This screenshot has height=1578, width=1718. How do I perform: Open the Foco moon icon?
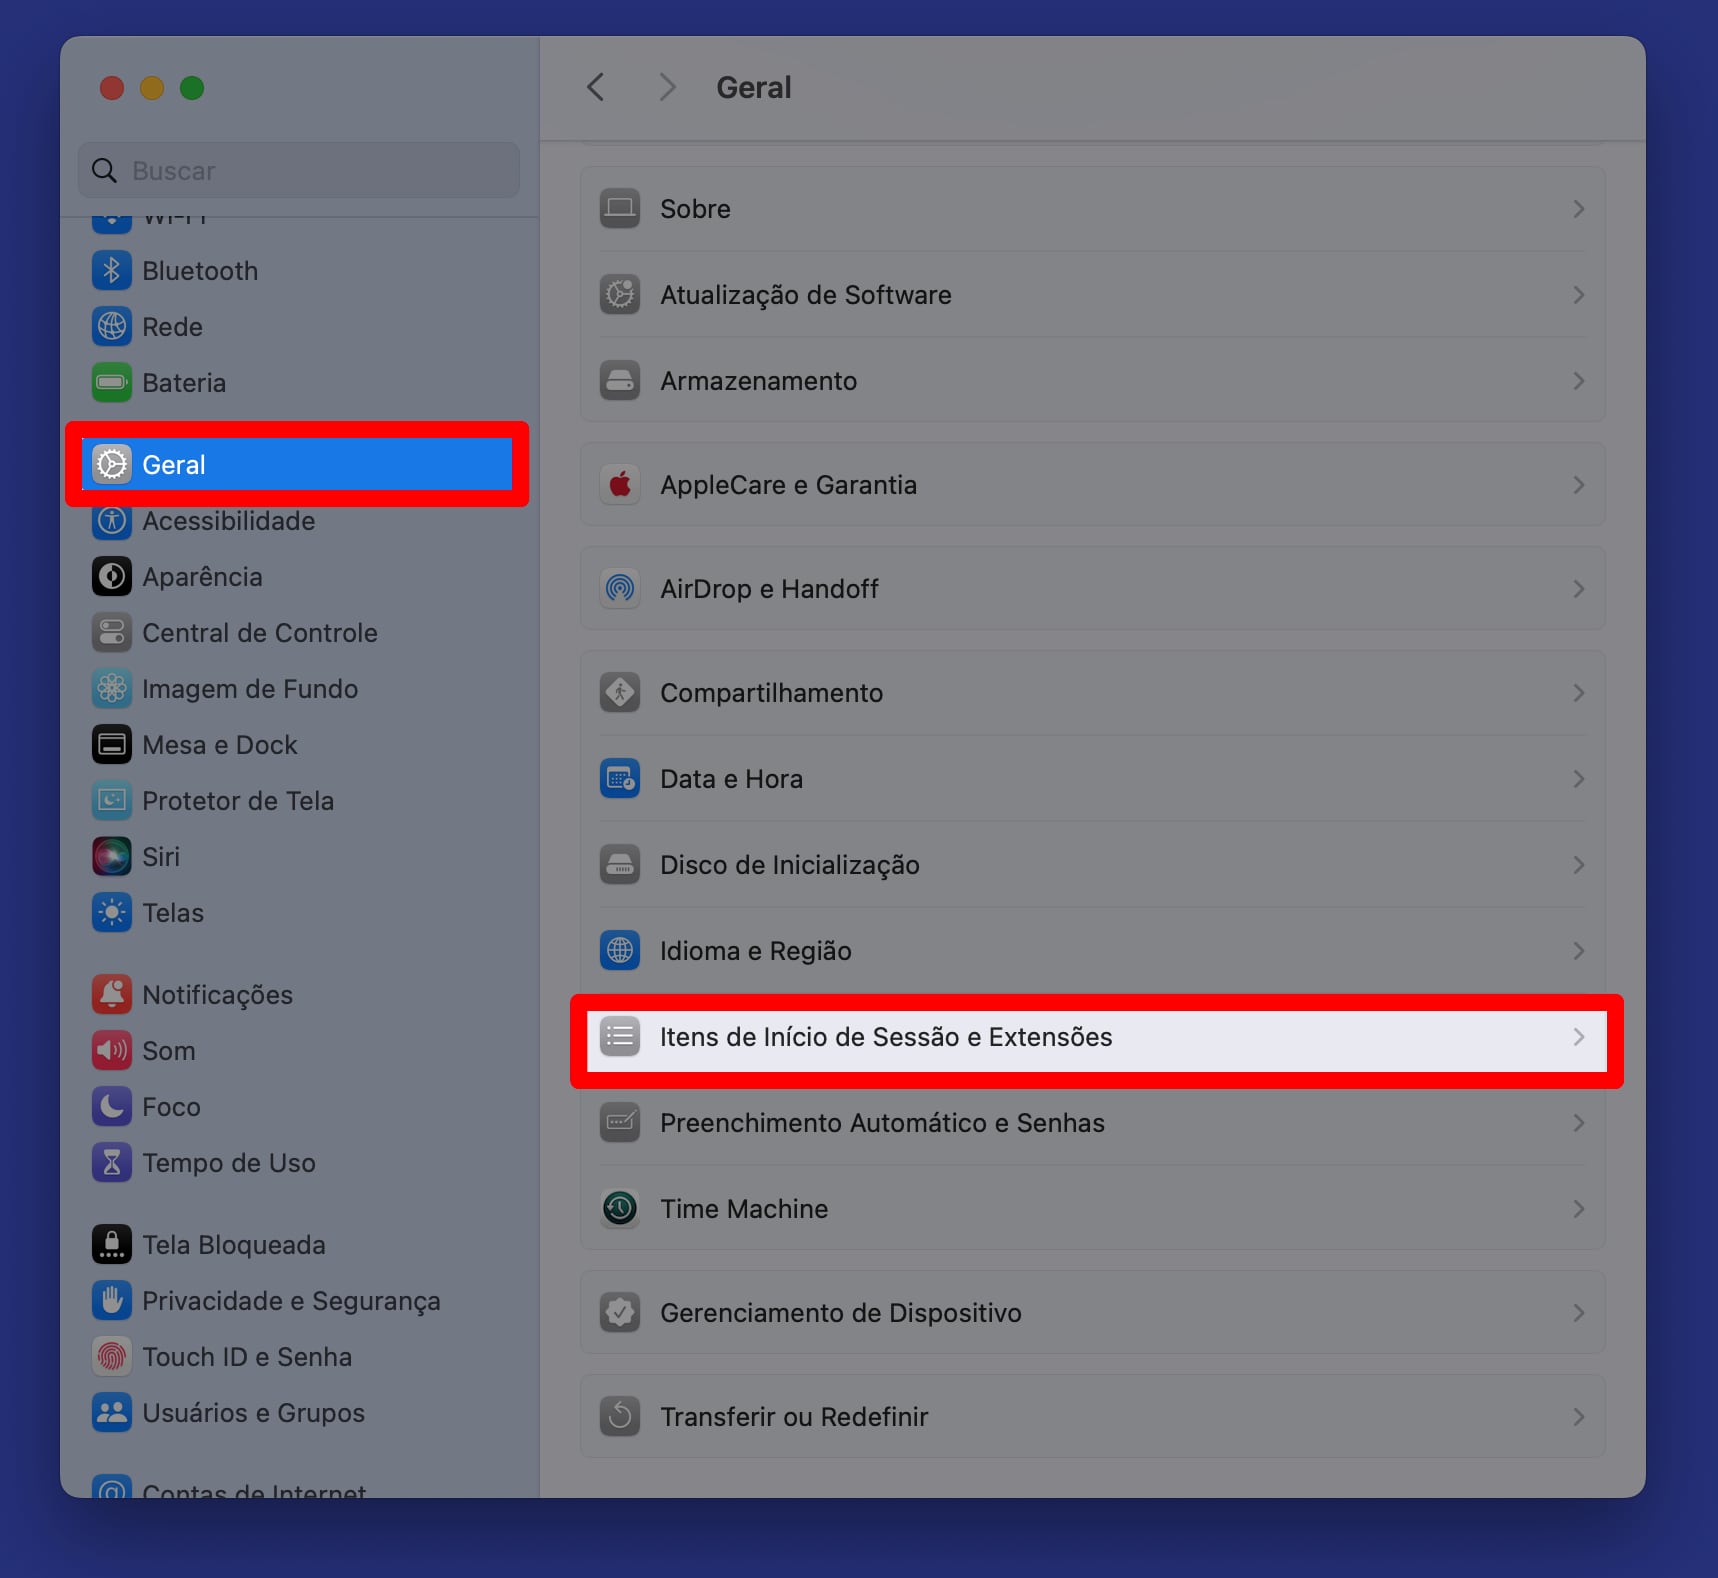pyautogui.click(x=112, y=1107)
